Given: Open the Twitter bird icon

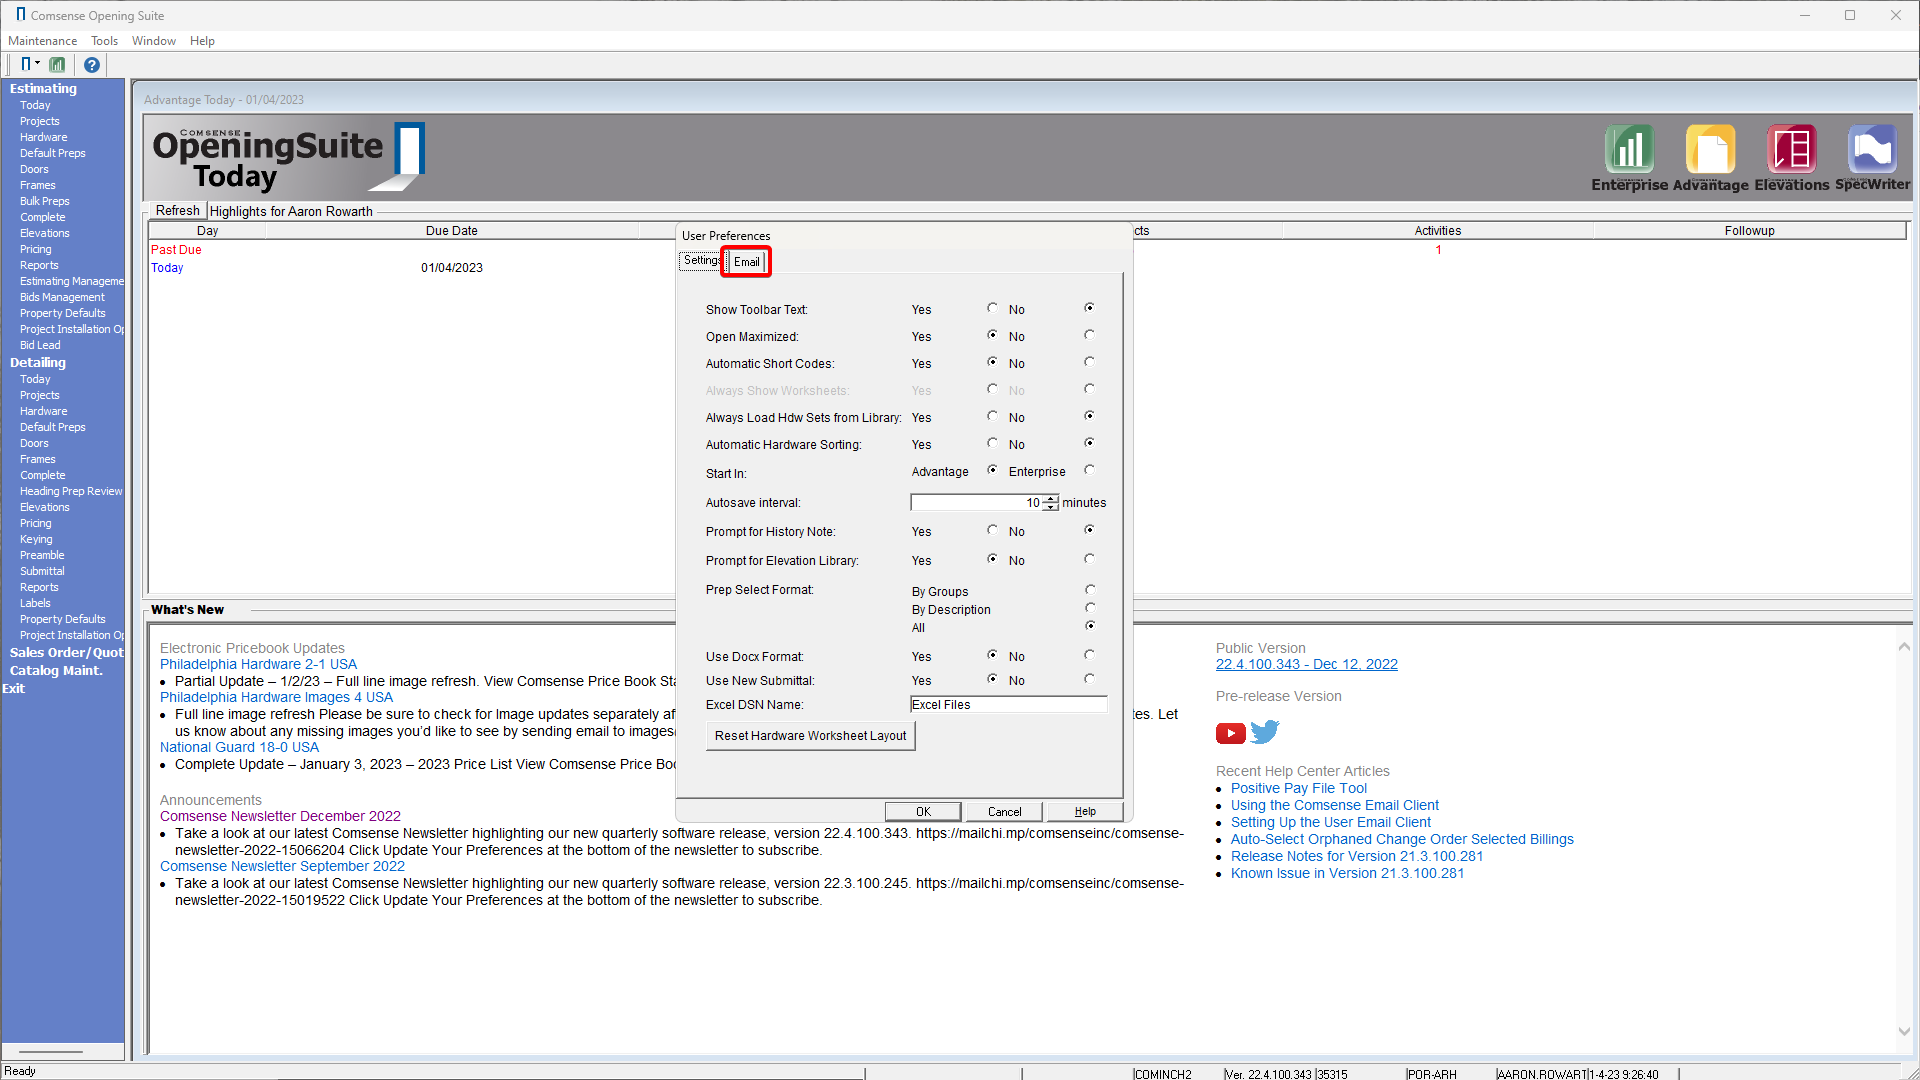Looking at the screenshot, I should (x=1265, y=733).
